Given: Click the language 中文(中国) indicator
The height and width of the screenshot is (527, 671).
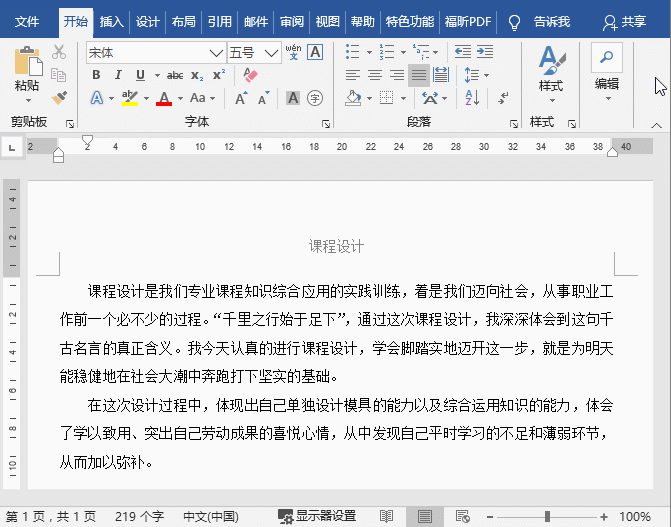Looking at the screenshot, I should [211, 516].
